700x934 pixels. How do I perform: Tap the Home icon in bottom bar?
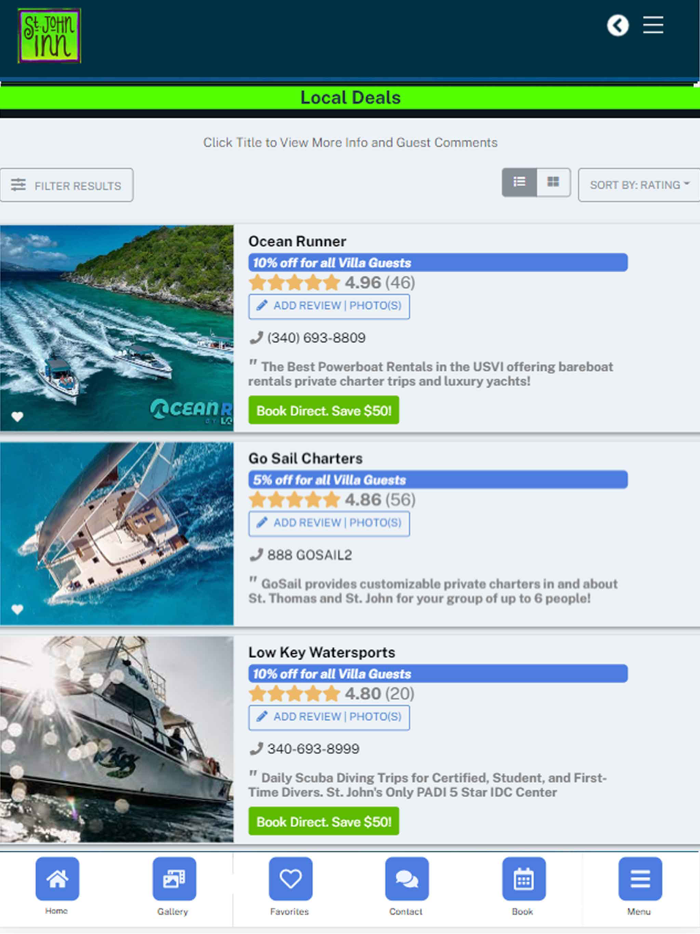pyautogui.click(x=57, y=879)
